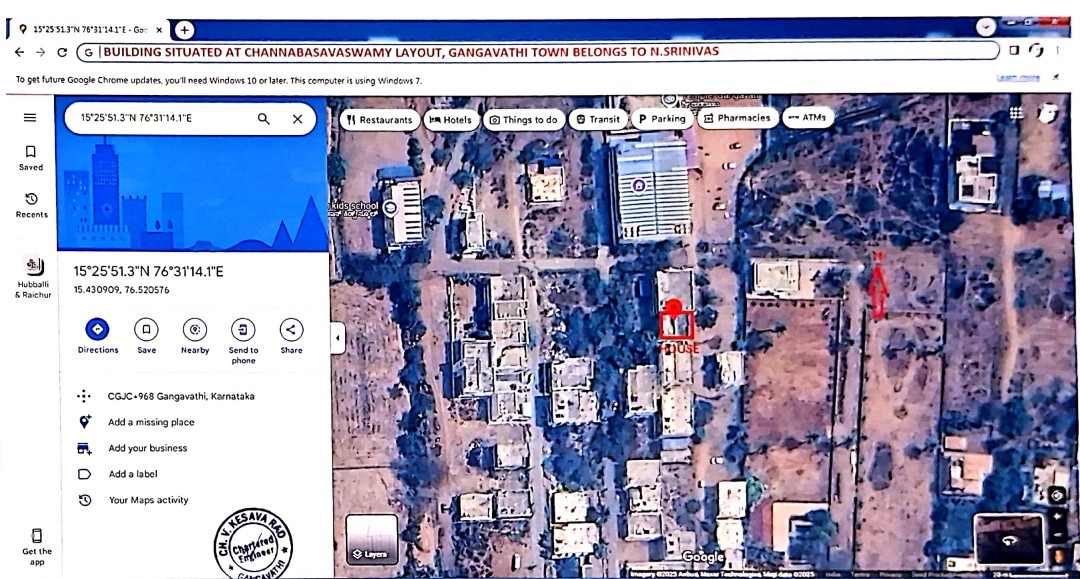
Task: Open a new browser tab with plus
Action: 184,30
